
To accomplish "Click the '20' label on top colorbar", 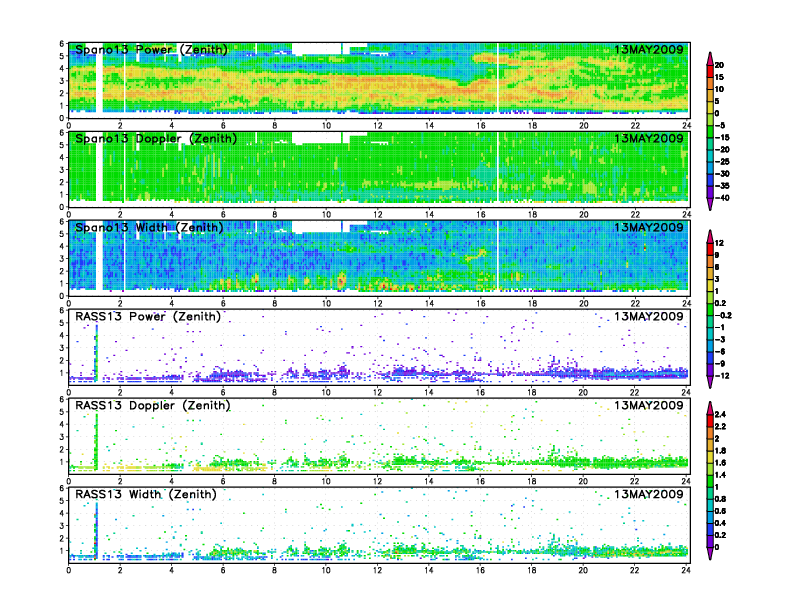I will coord(719,65).
